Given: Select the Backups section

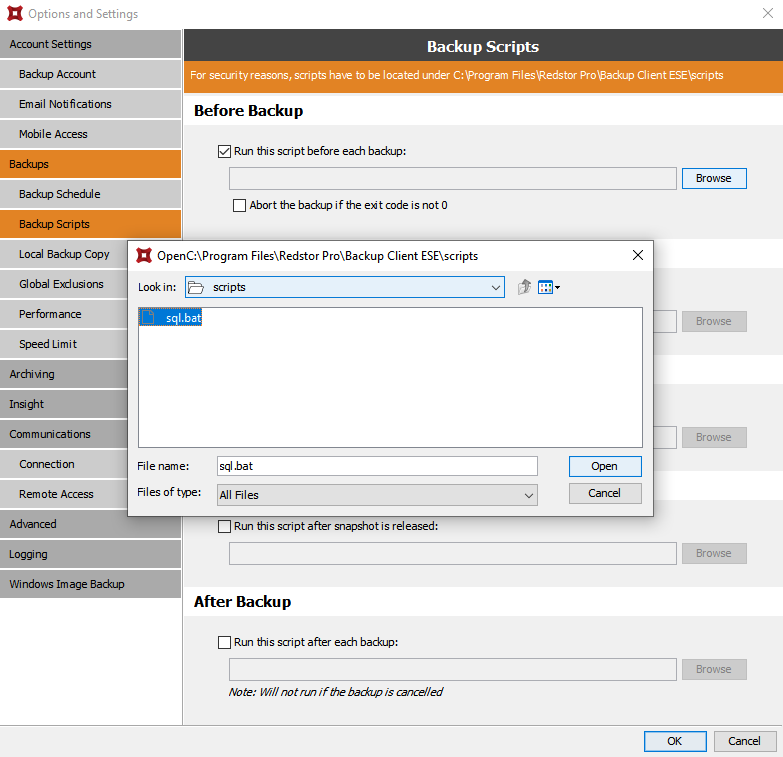Looking at the screenshot, I should pyautogui.click(x=90, y=164).
